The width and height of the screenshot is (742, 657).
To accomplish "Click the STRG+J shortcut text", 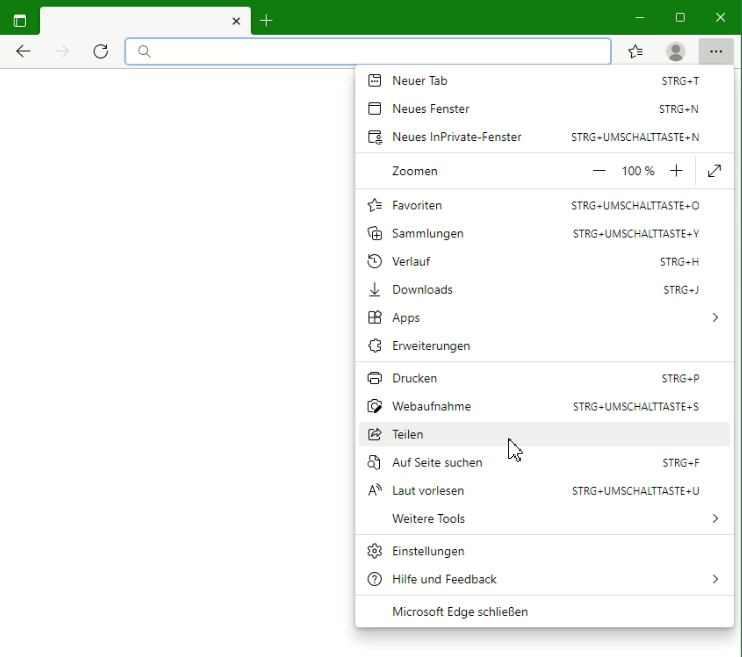I will point(681,290).
